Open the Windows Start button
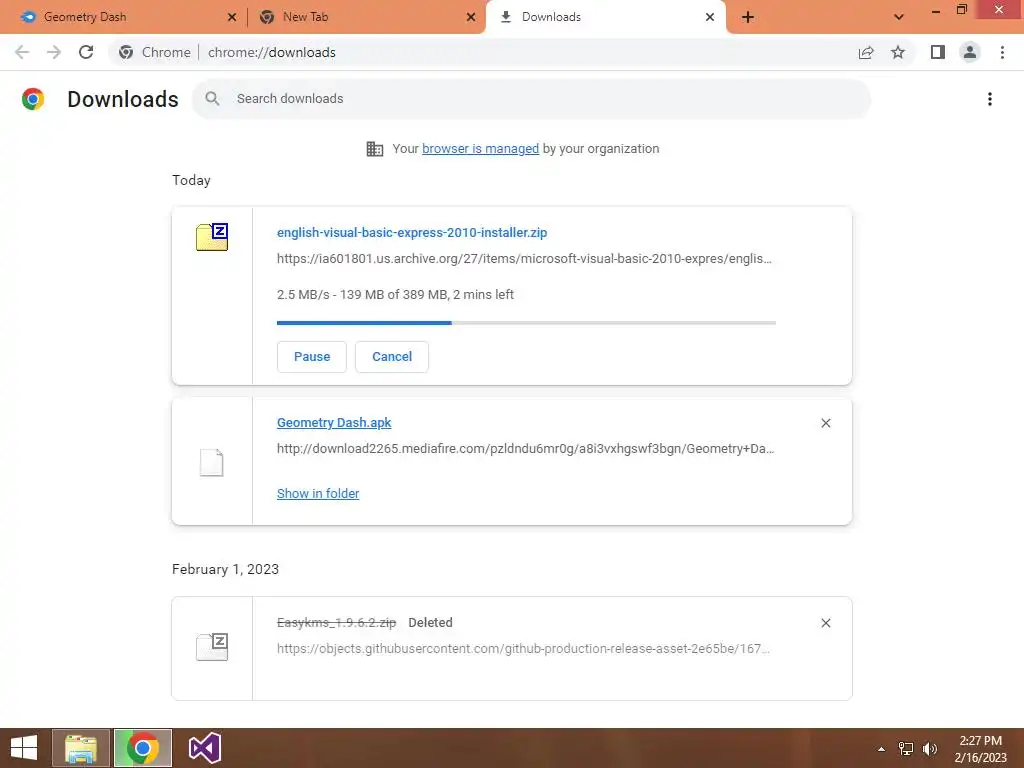Image resolution: width=1024 pixels, height=768 pixels. point(24,748)
